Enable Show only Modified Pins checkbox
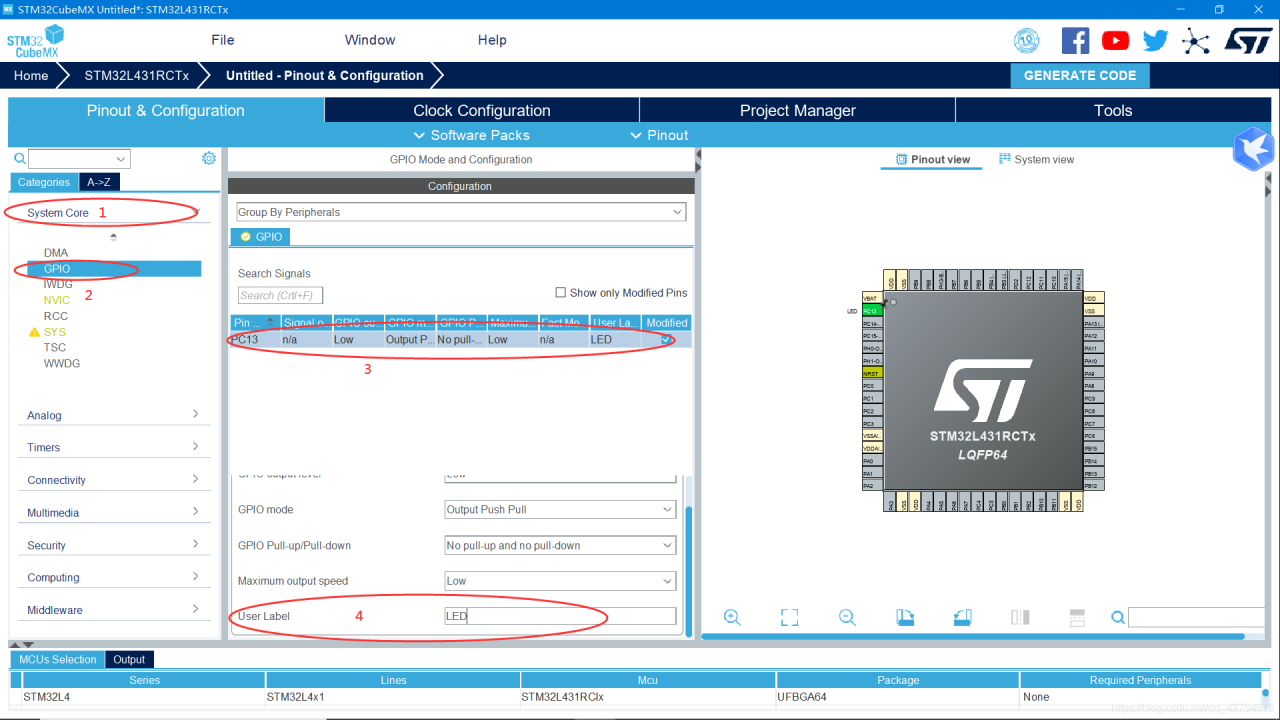This screenshot has height=720, width=1280. [560, 293]
